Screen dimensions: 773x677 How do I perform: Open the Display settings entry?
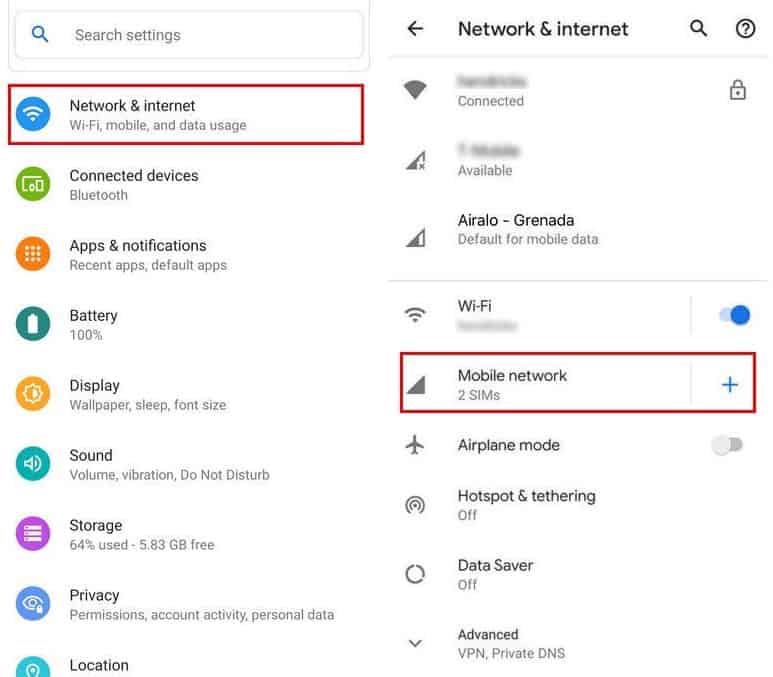pos(147,394)
